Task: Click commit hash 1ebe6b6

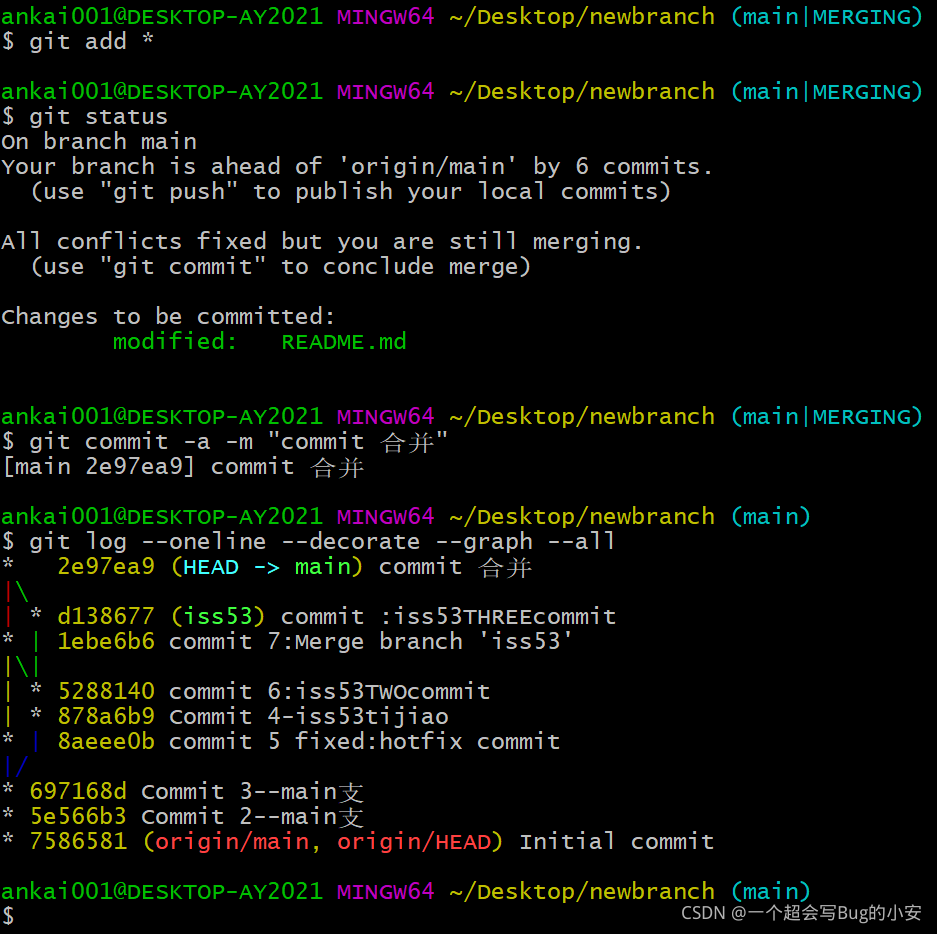Action: click(106, 642)
